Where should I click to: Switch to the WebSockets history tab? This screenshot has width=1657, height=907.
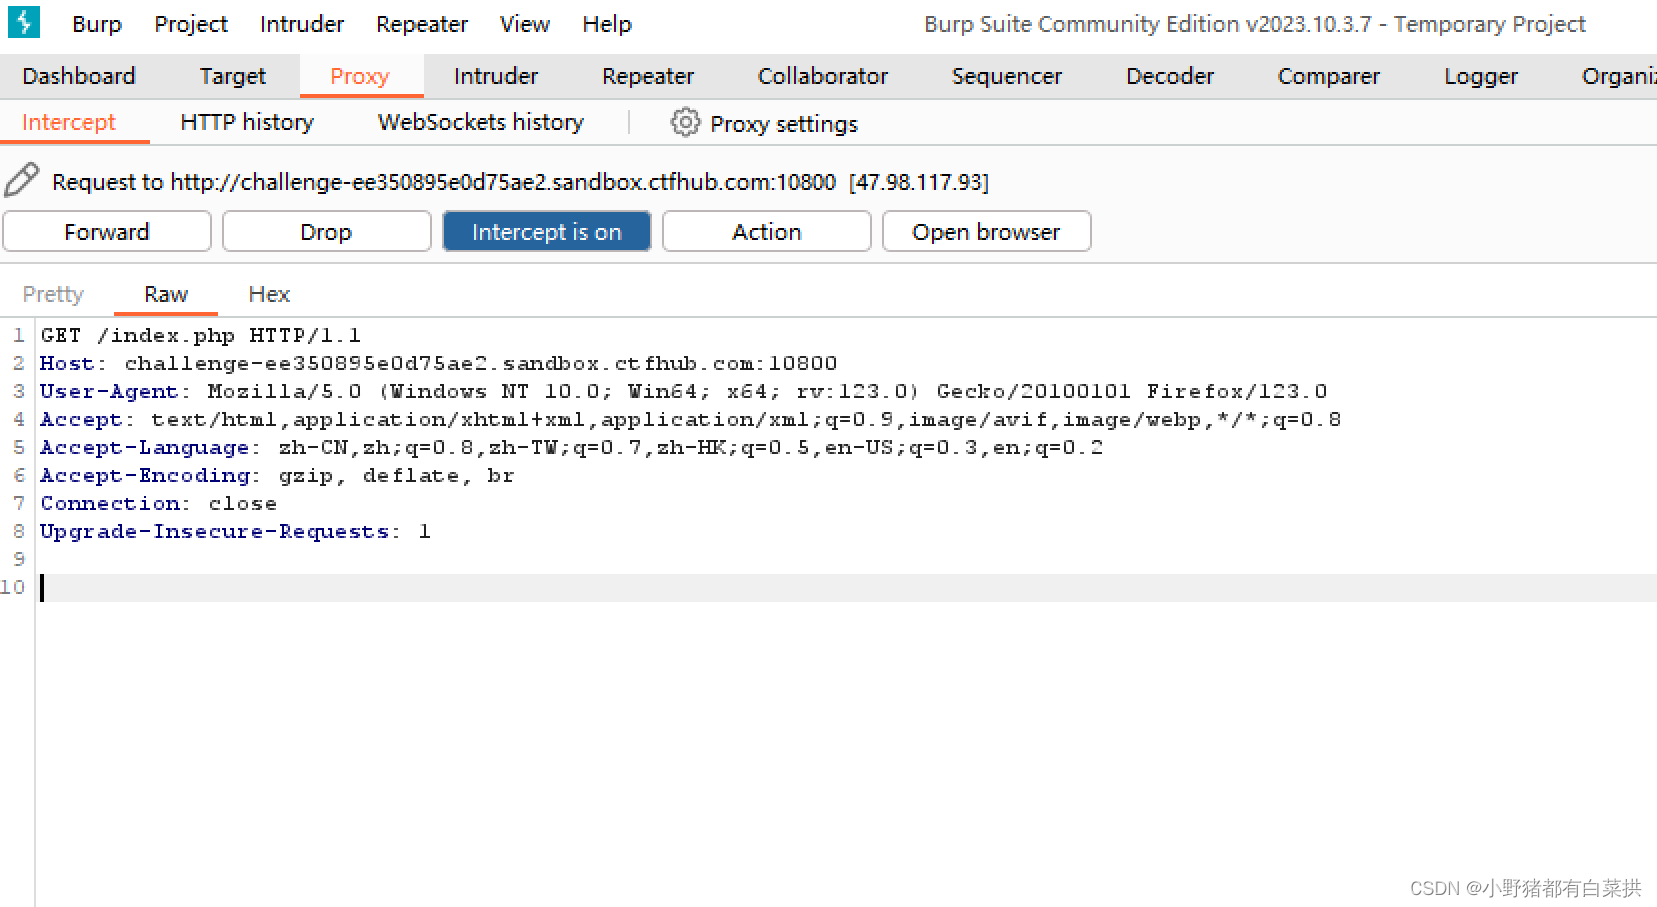pyautogui.click(x=479, y=121)
